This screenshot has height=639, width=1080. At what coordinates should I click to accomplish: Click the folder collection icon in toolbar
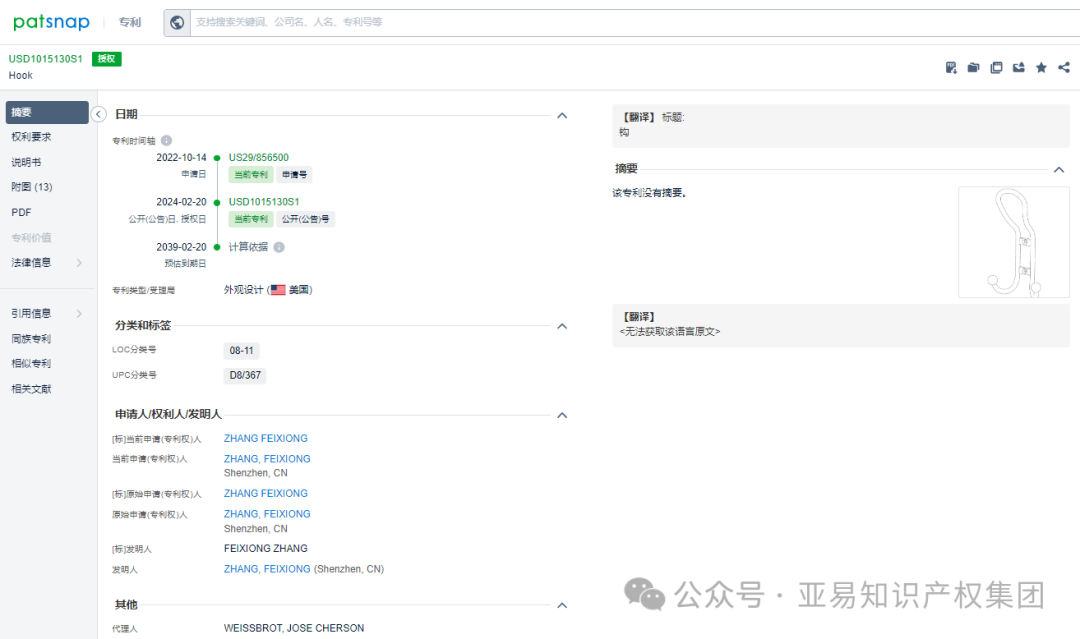pyautogui.click(x=973, y=67)
